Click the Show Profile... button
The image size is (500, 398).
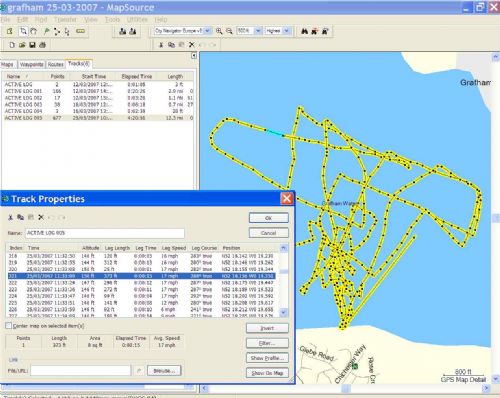[x=267, y=358]
